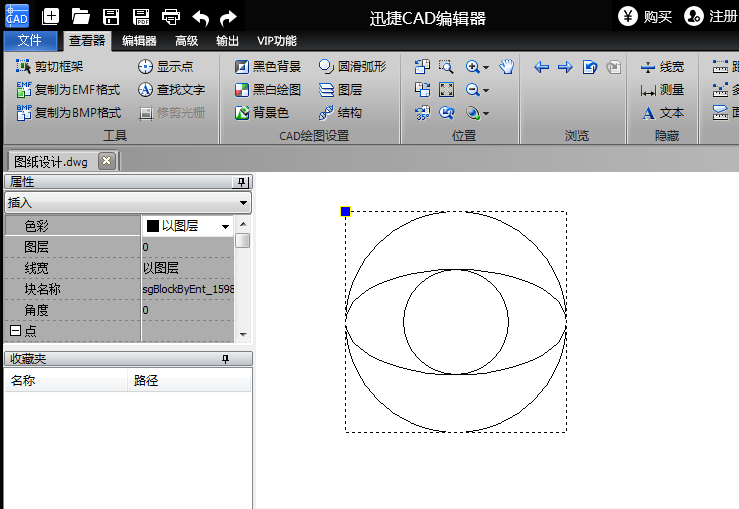Open the 图层 layers tool
The height and width of the screenshot is (509, 739).
340,90
